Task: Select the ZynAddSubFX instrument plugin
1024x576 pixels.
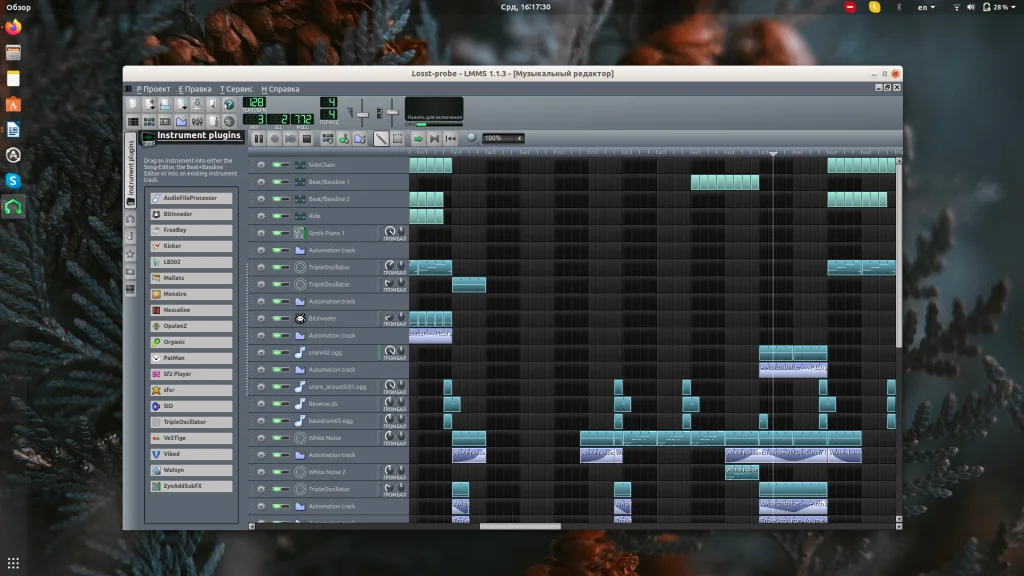Action: (x=191, y=486)
